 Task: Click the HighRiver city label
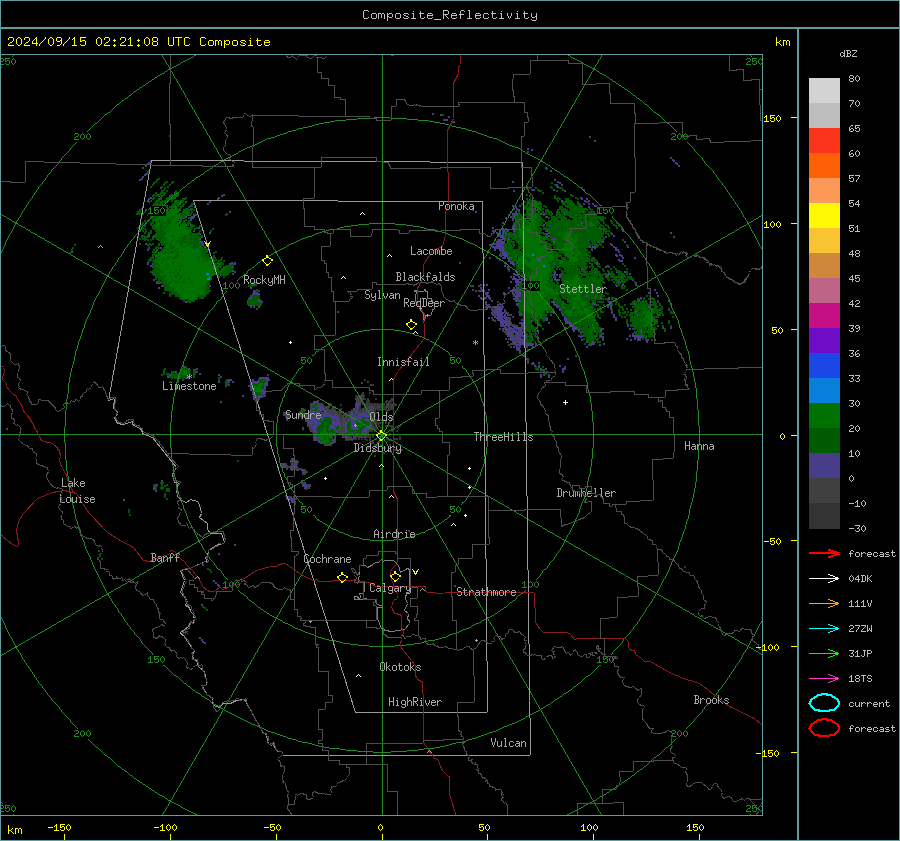tap(415, 702)
